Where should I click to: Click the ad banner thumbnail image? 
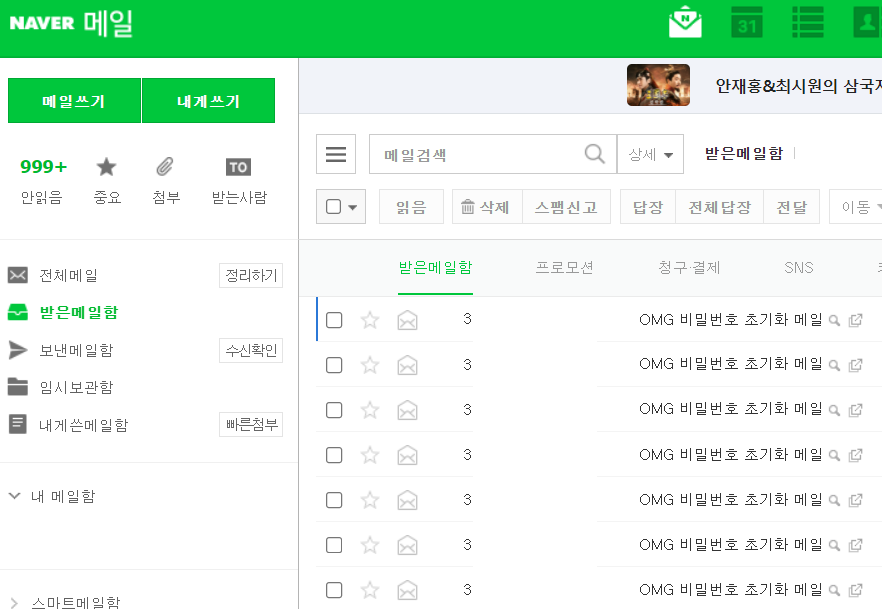(658, 85)
